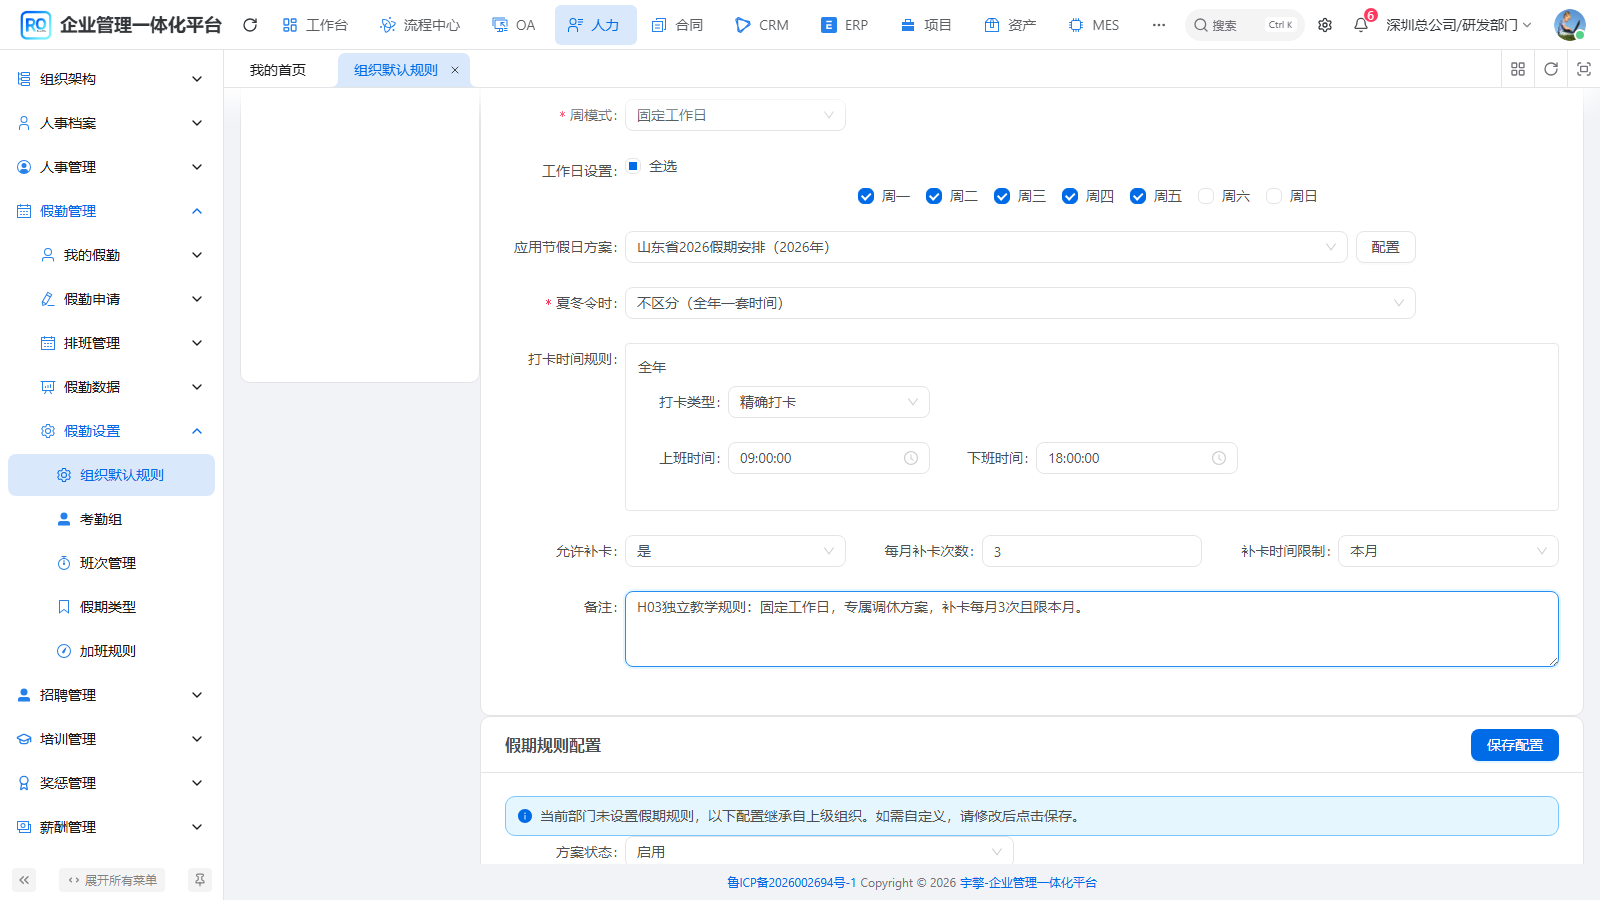Click the 配置 button next to holiday plan

[1386, 247]
